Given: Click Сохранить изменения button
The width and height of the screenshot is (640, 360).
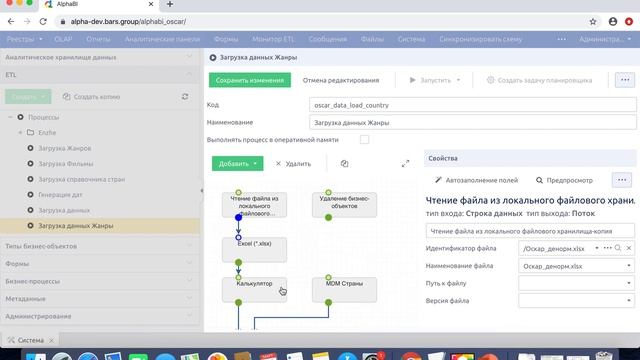Looking at the screenshot, I should (250, 80).
